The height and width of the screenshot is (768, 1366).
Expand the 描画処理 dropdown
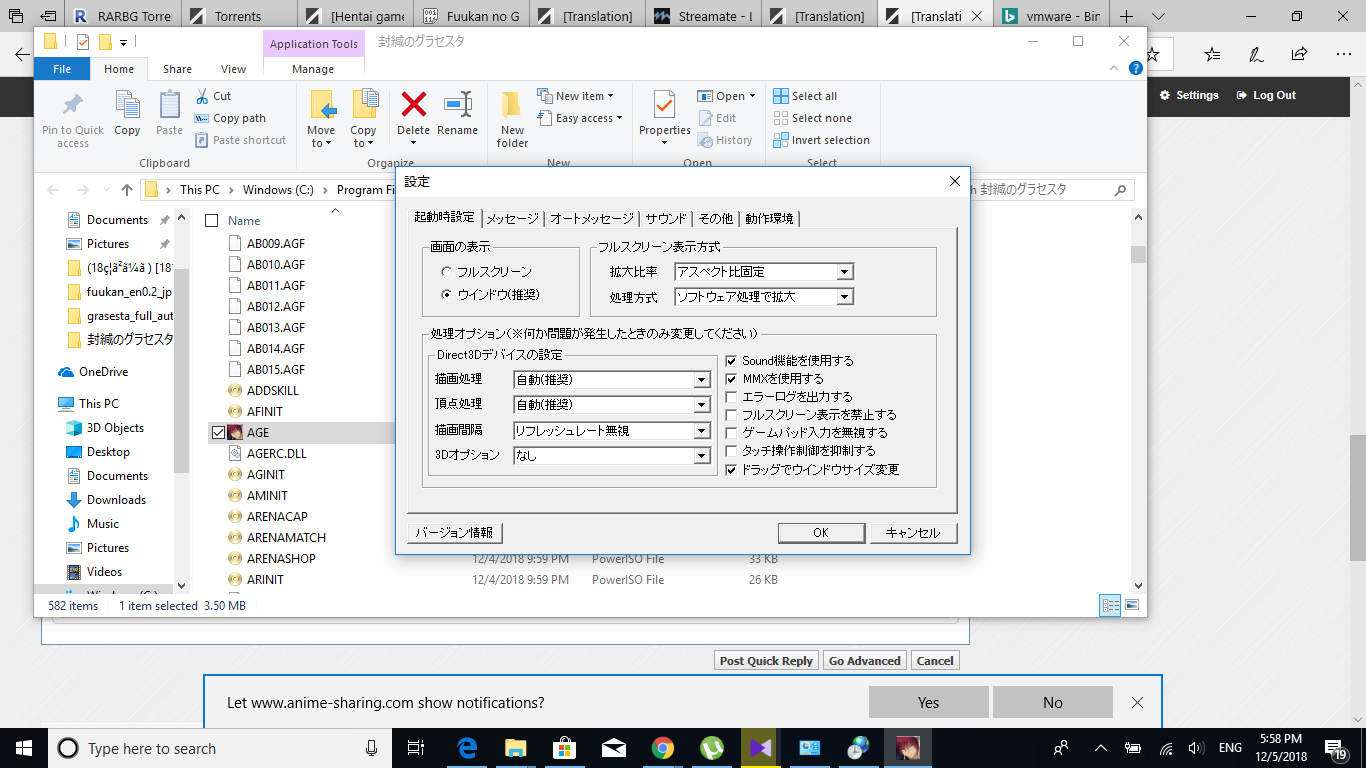pos(702,380)
